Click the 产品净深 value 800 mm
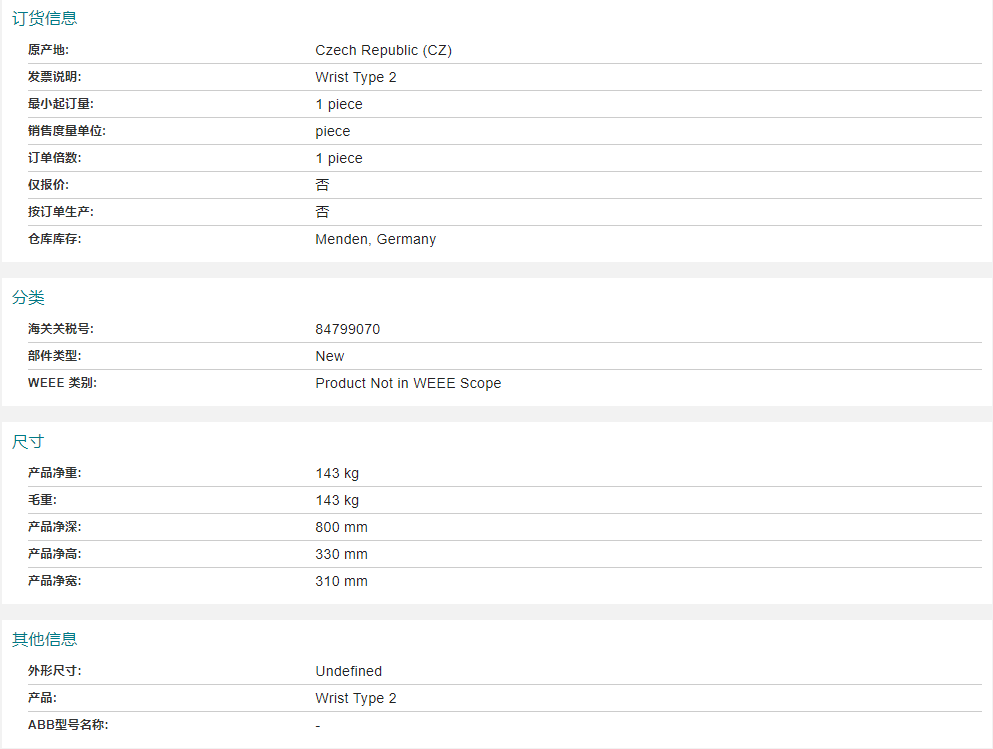Screen dimensions: 993x749 coord(341,527)
